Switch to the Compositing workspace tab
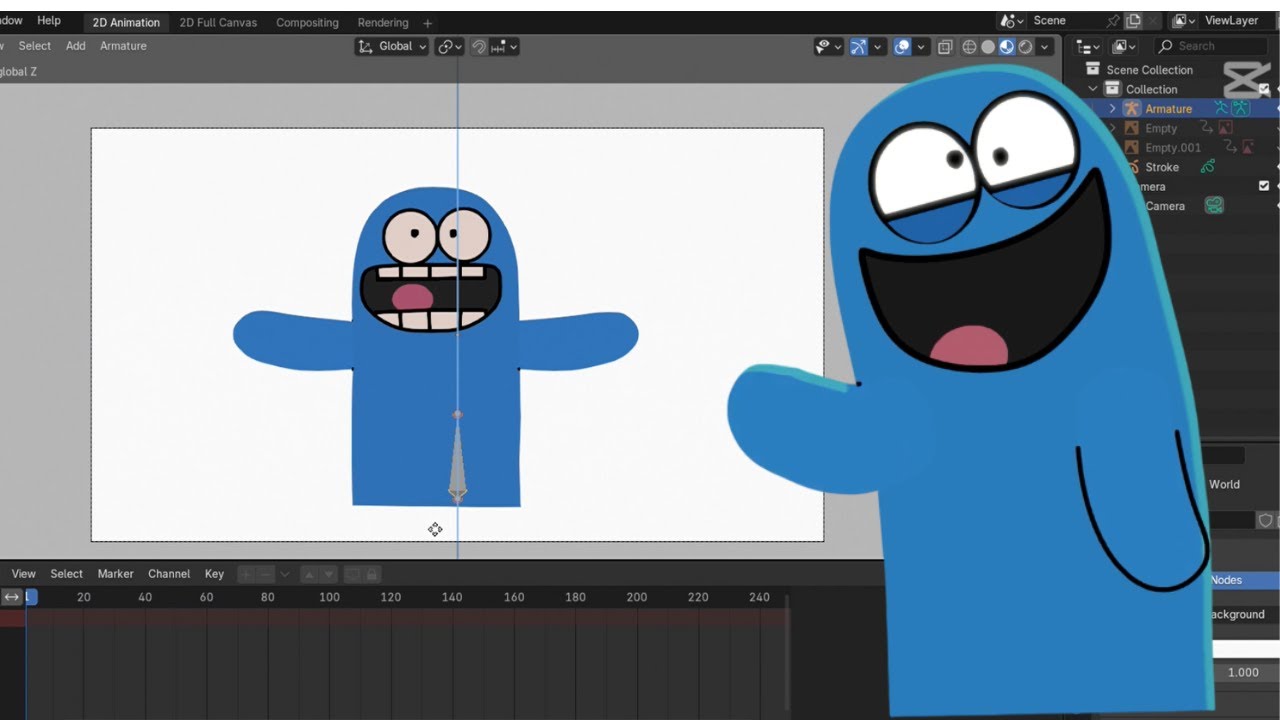Viewport: 1280px width, 720px height. 307,22
